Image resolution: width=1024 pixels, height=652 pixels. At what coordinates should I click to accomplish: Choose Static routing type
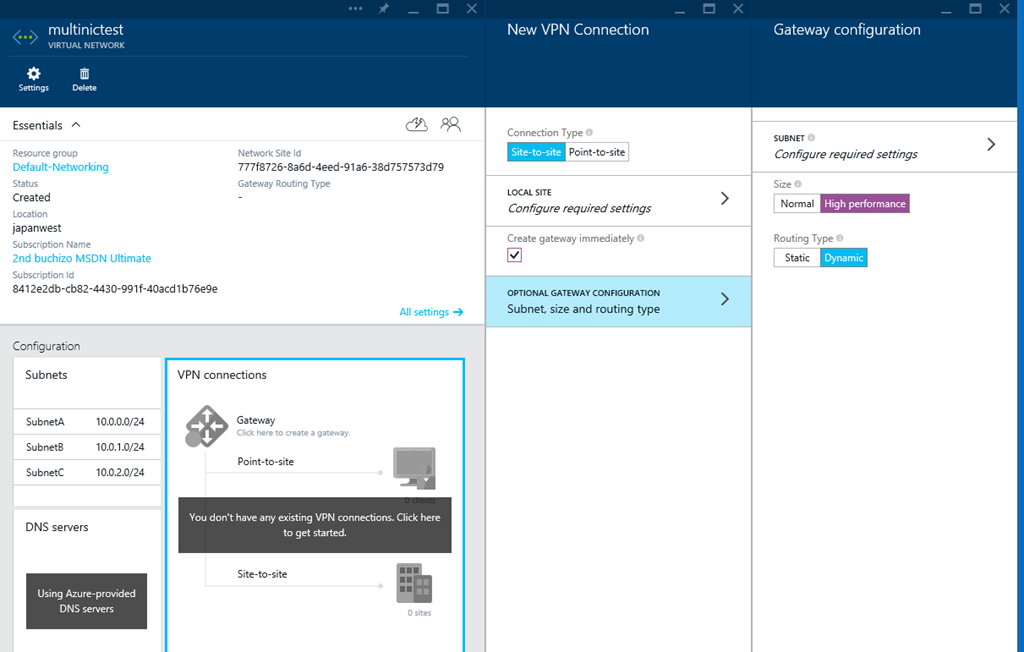pyautogui.click(x=797, y=258)
